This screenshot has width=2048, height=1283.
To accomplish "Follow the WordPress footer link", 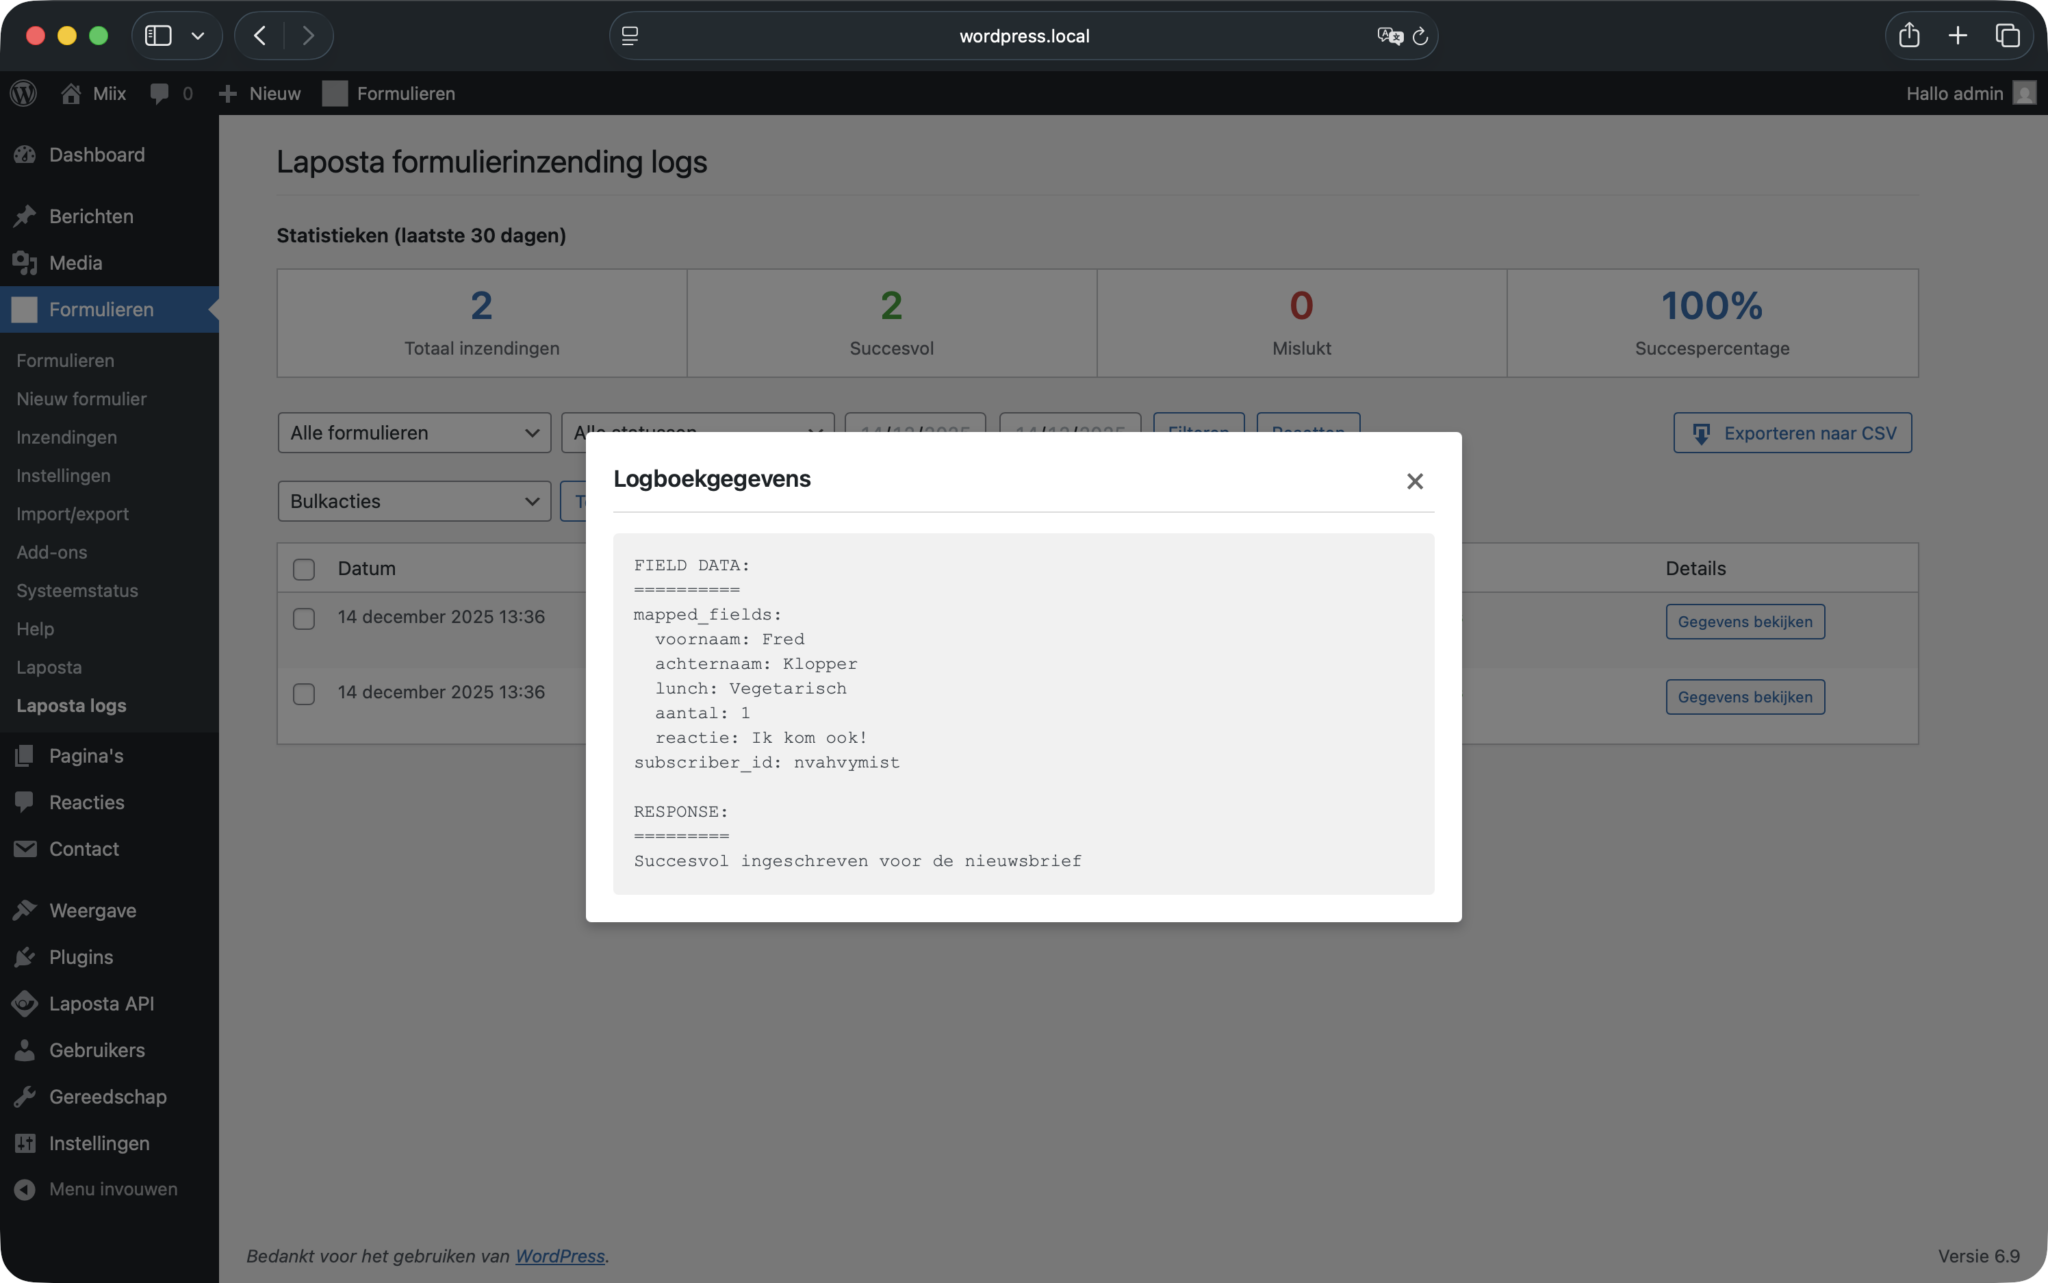I will click(x=560, y=1256).
